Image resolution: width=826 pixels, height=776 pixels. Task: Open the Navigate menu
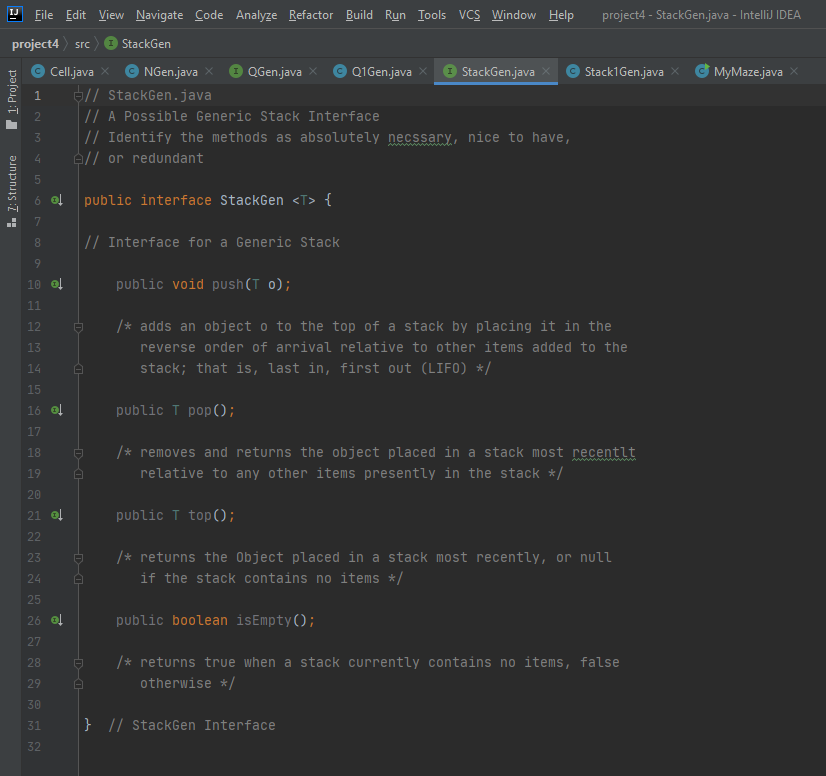(160, 15)
